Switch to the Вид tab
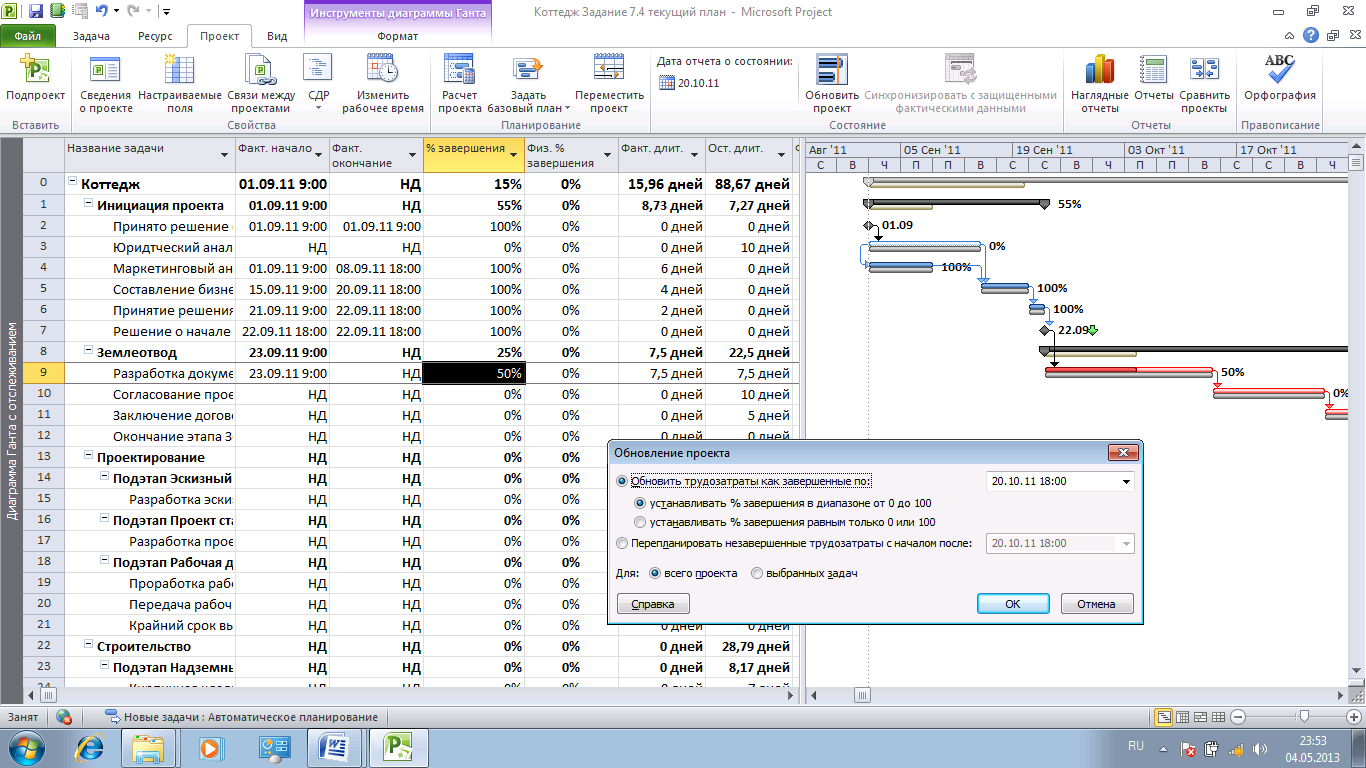1366x768 pixels. pos(277,36)
